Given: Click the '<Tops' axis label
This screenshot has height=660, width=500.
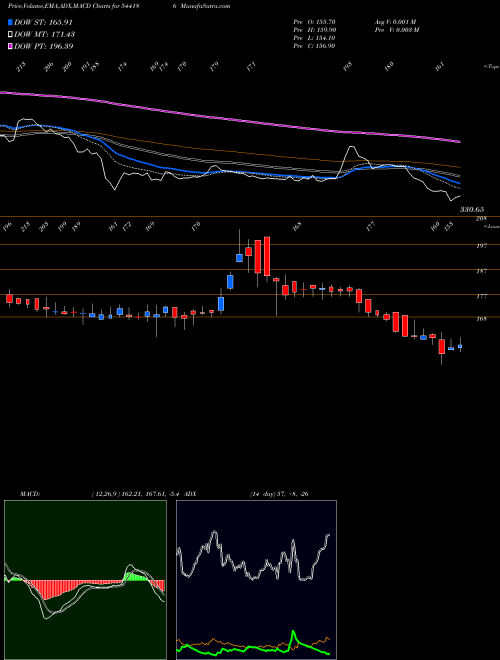Looking at the screenshot, I should click(x=491, y=66).
